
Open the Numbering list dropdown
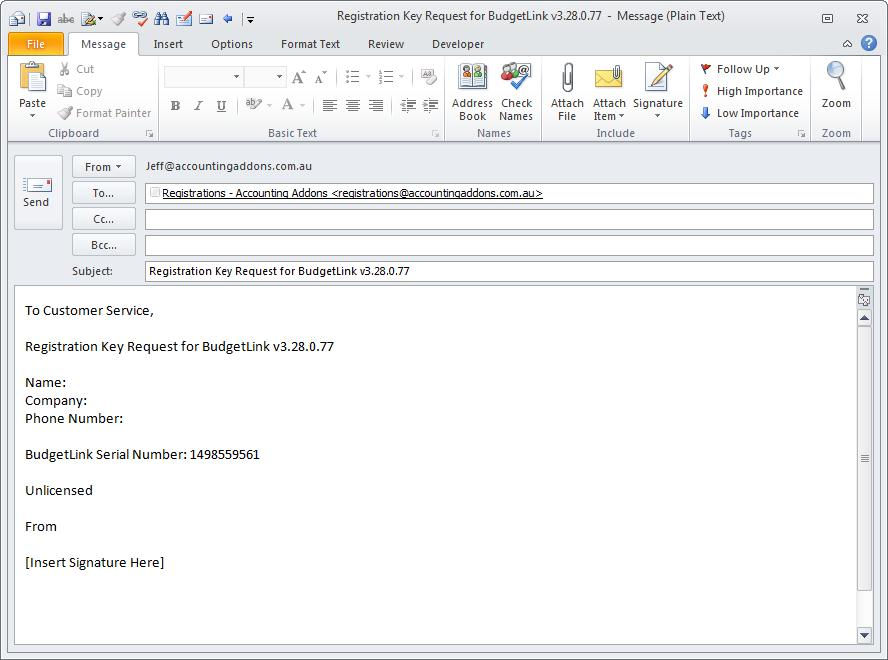401,77
